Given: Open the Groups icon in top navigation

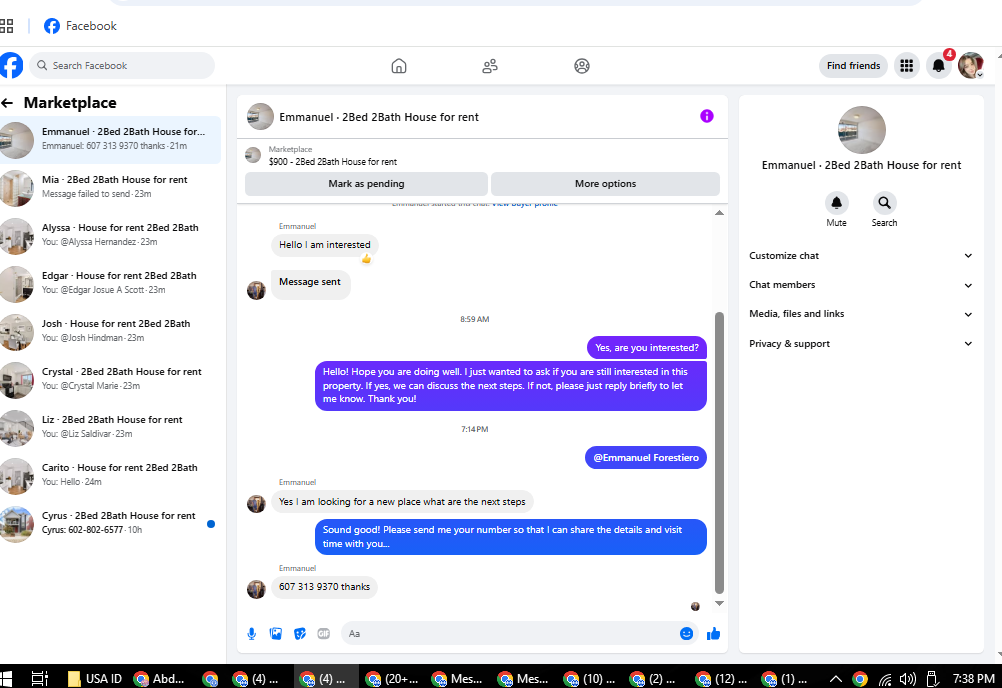Looking at the screenshot, I should click(582, 66).
